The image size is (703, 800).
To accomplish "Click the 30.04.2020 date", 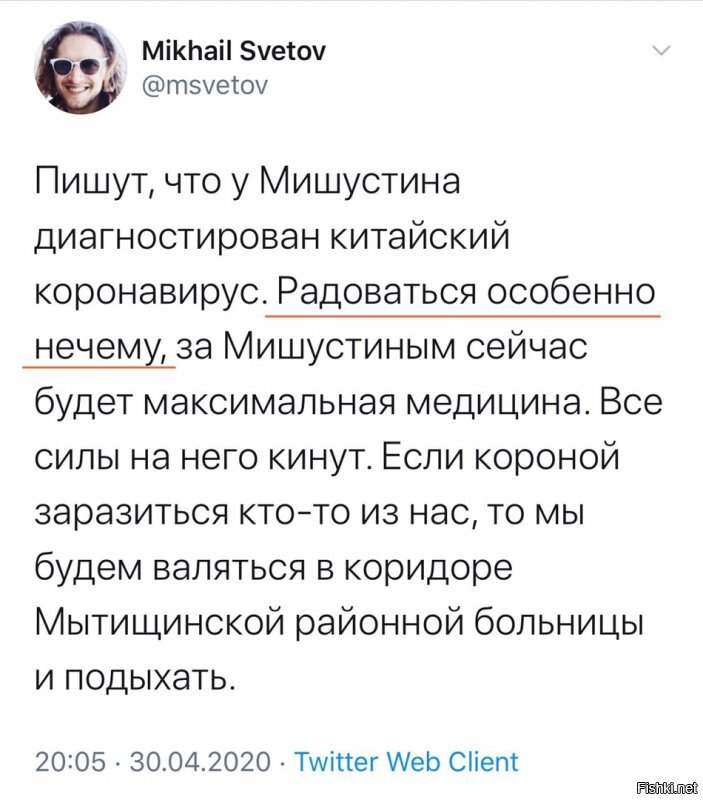I will [x=201, y=762].
